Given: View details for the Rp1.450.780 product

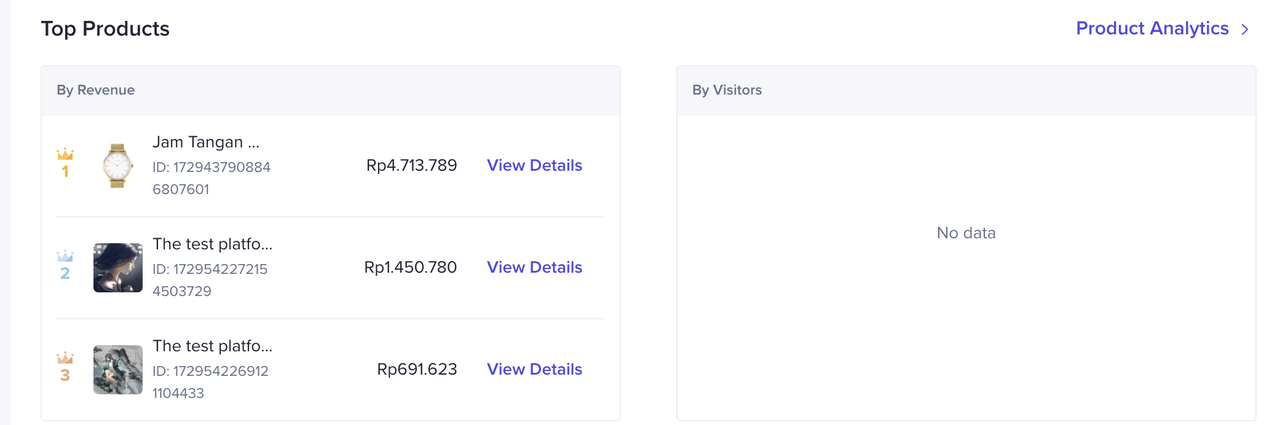Looking at the screenshot, I should [x=534, y=268].
